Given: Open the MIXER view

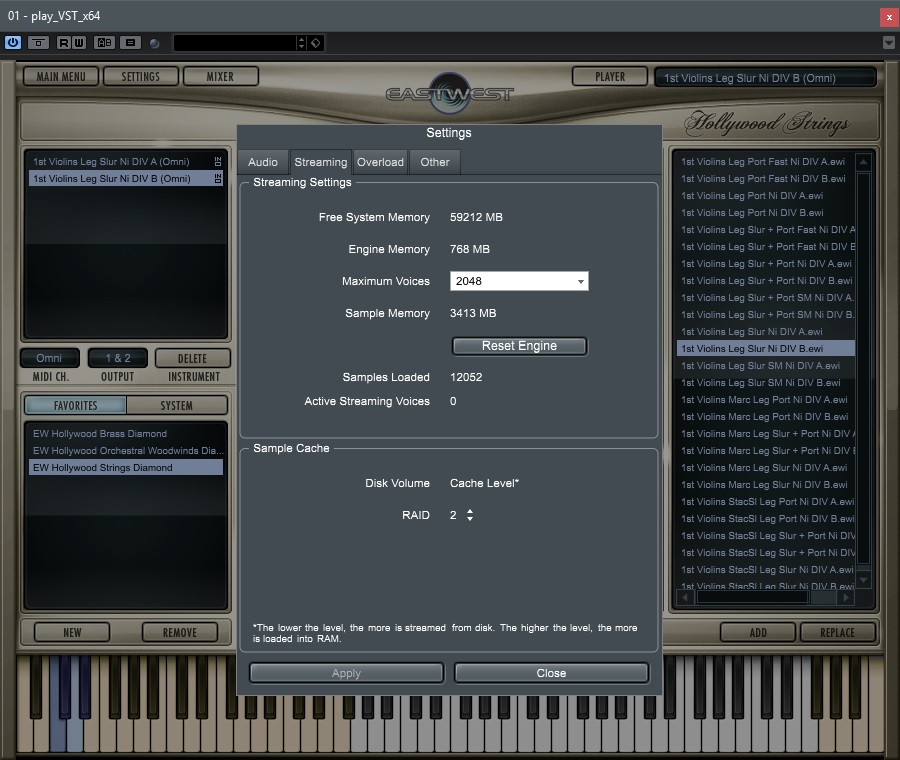Looking at the screenshot, I should pos(220,76).
